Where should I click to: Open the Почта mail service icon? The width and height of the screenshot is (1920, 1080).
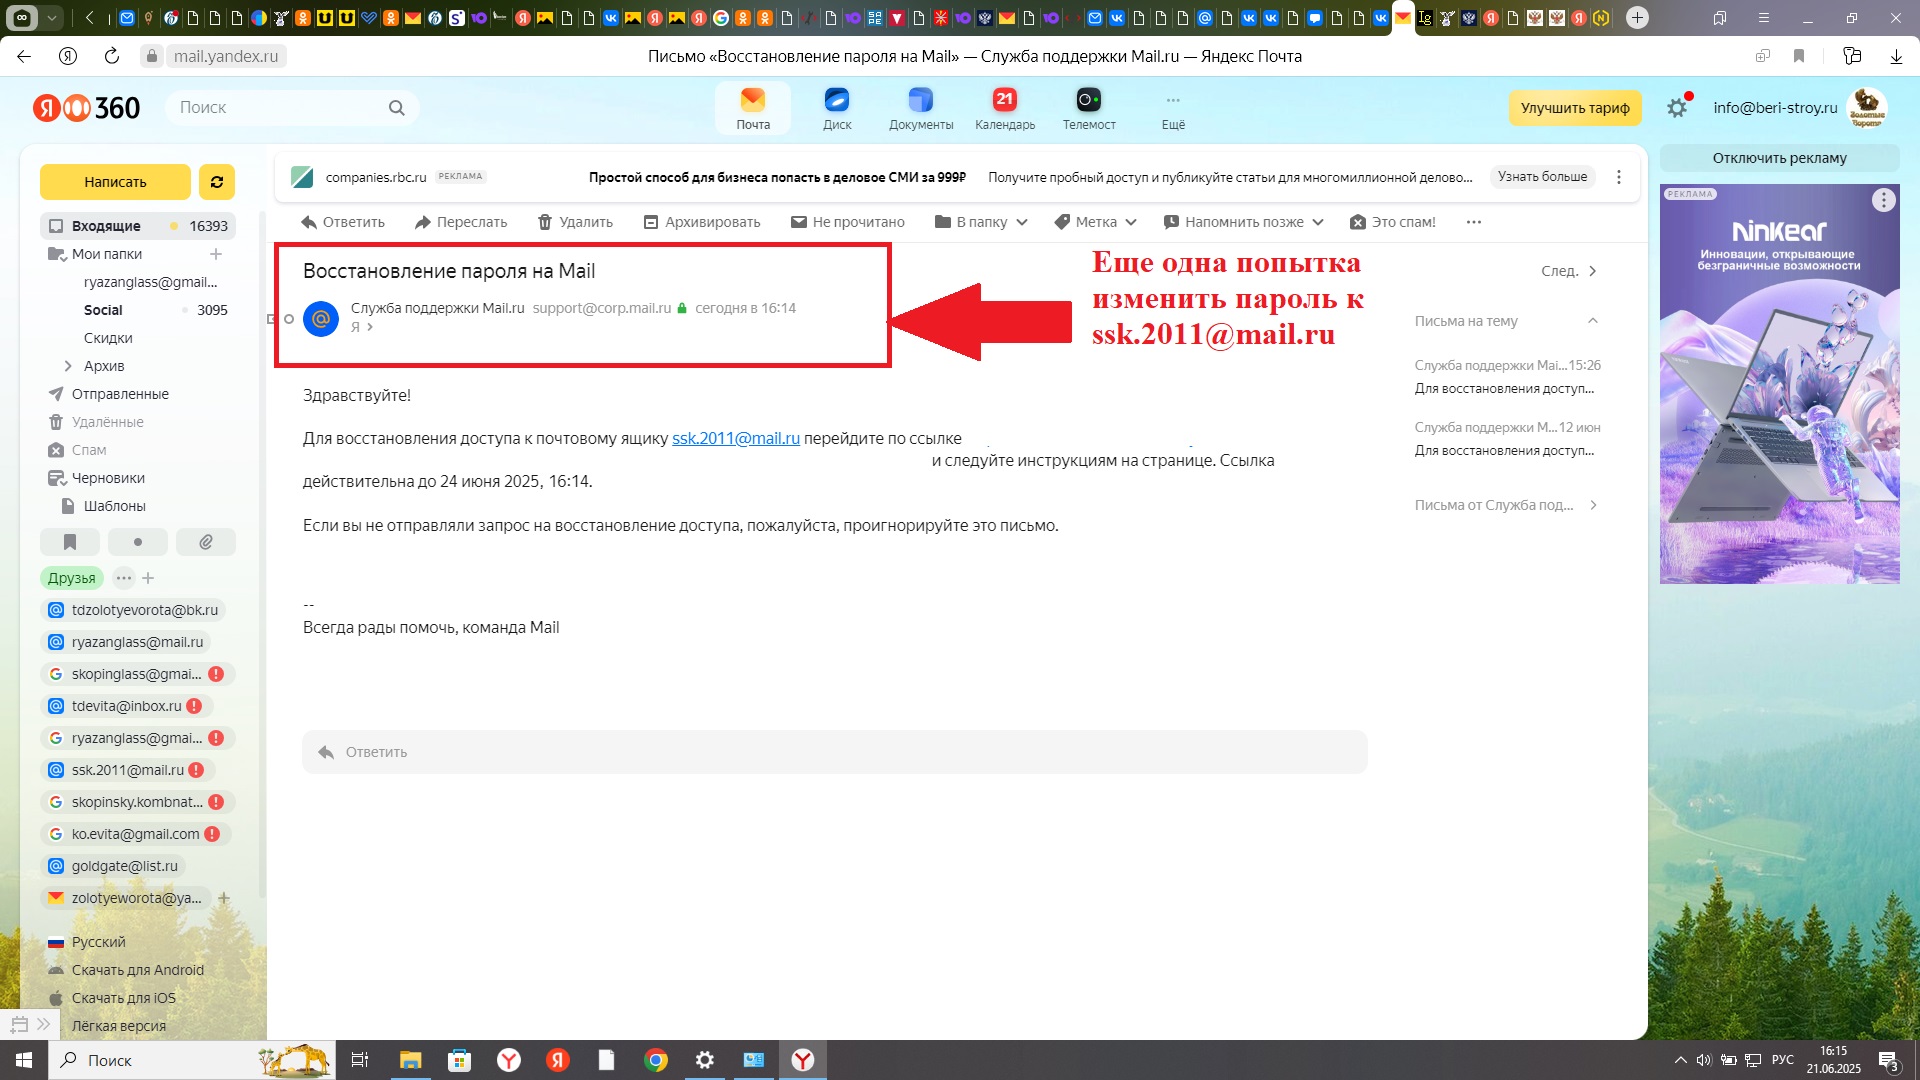coord(753,108)
